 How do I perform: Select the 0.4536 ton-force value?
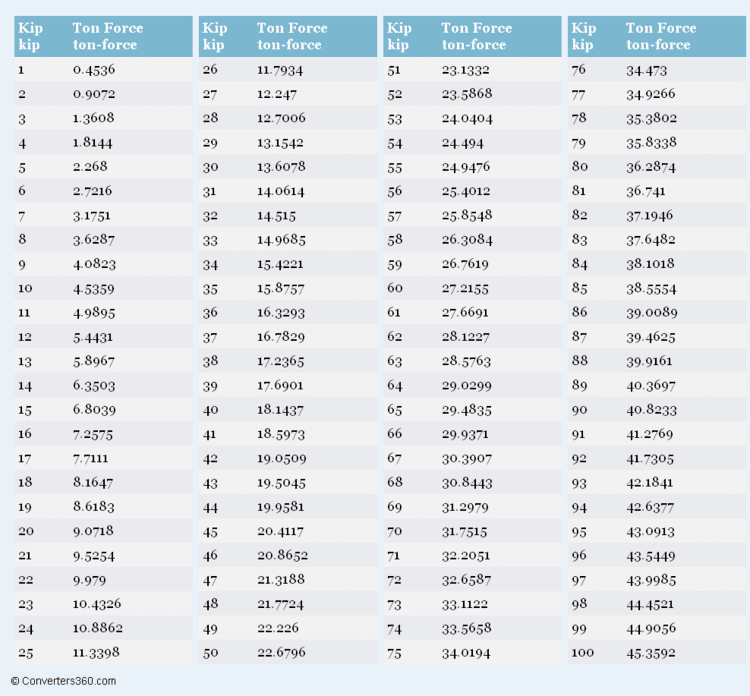coord(93,70)
